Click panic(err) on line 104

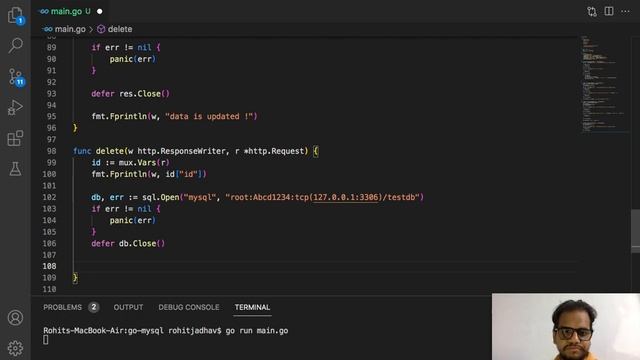click(133, 220)
